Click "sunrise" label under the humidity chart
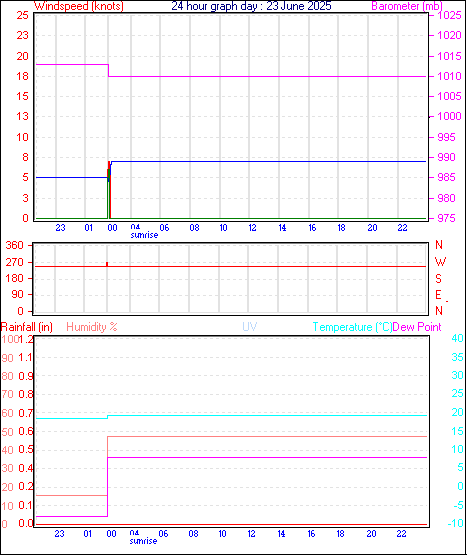The width and height of the screenshot is (467, 559). 143,541
